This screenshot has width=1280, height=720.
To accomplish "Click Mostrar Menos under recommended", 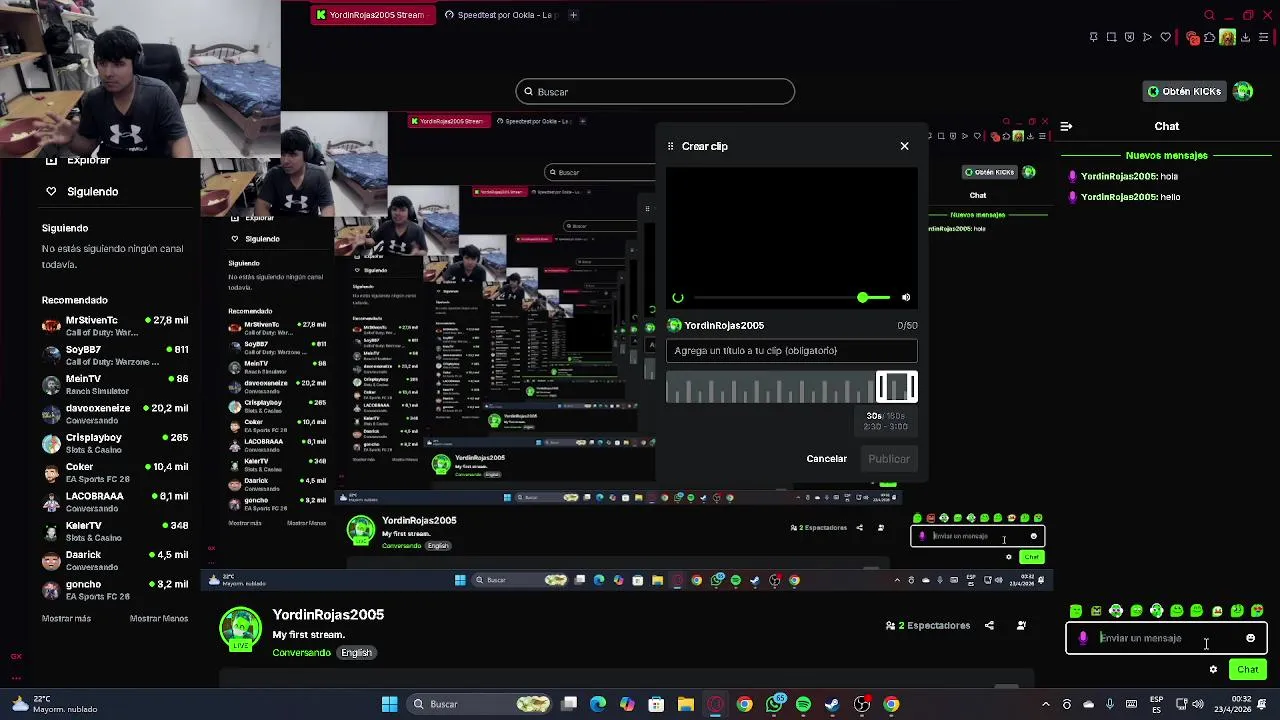I will click(x=158, y=619).
